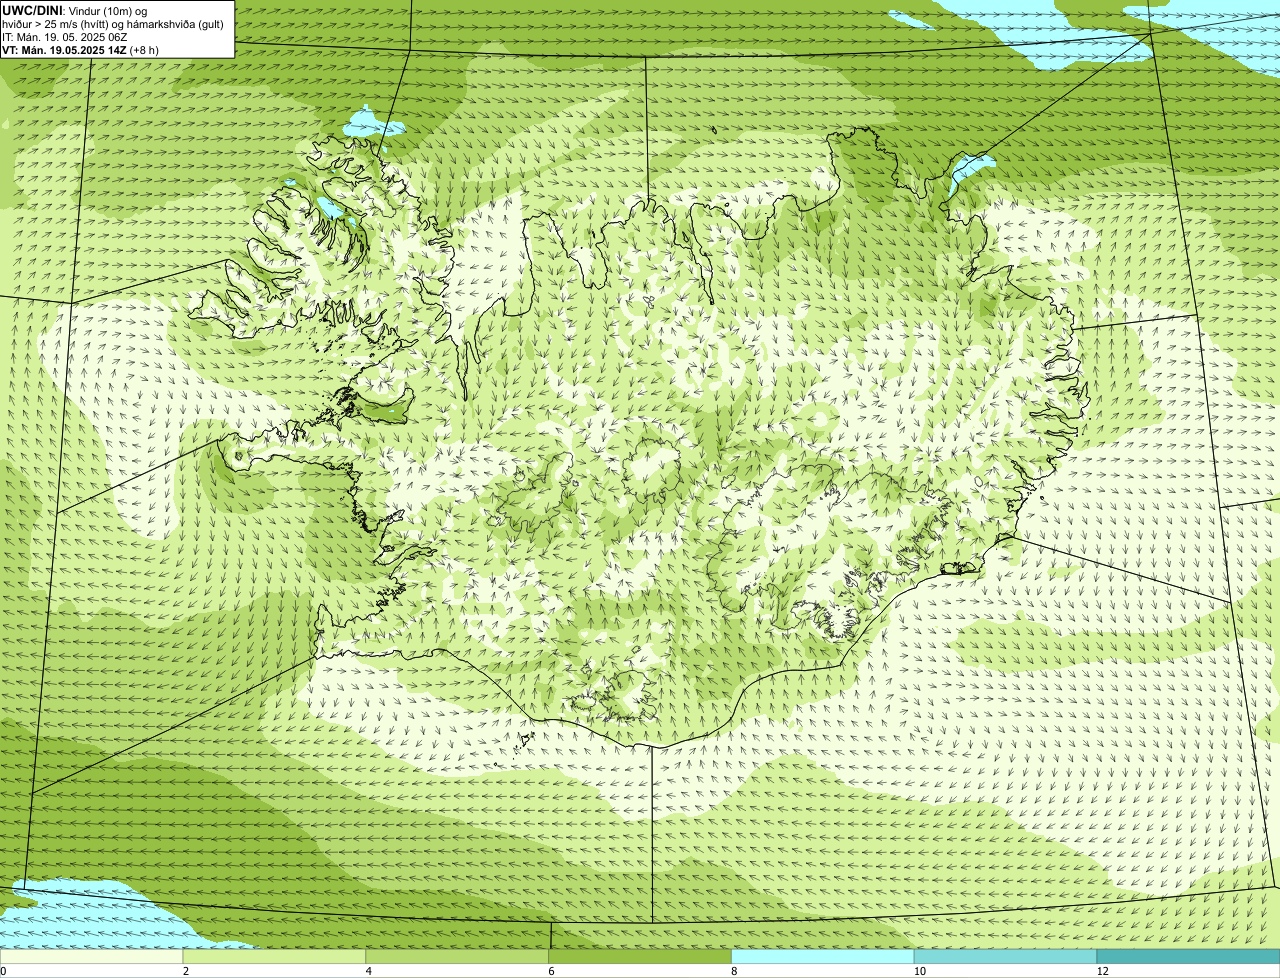Select the teal segment above 12 on color bar
The height and width of the screenshot is (978, 1280).
1188,957
